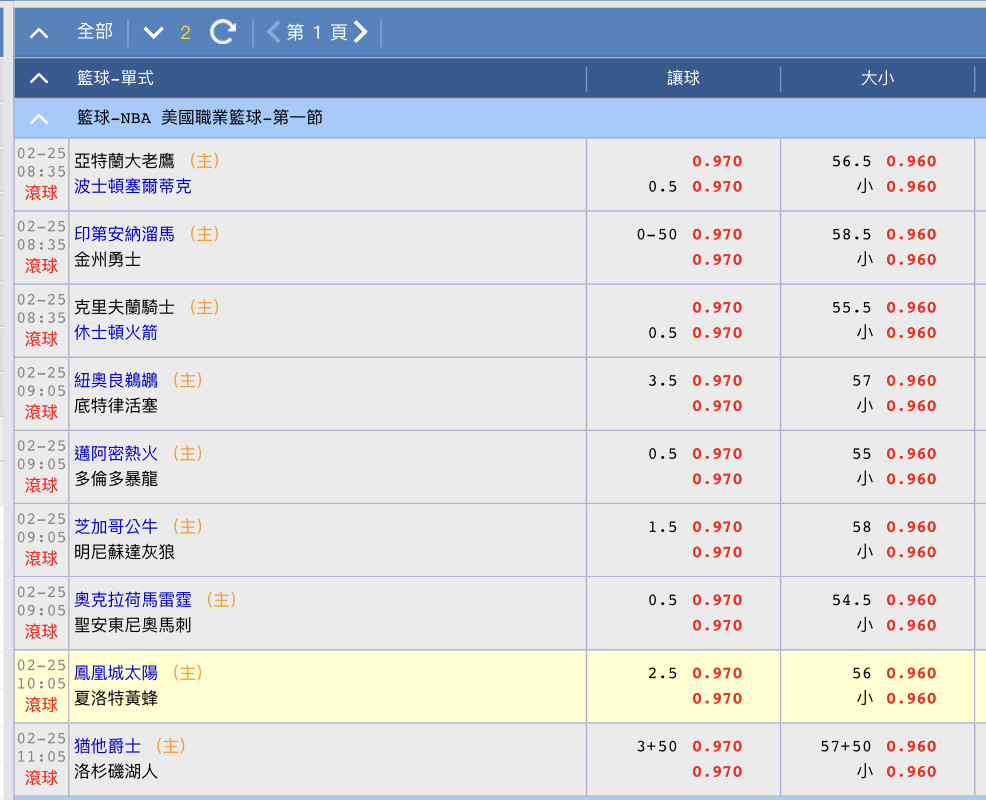Pick 芝加哥公牛 handicap 1.5 odds 0.970
Image resolution: width=986 pixels, height=800 pixels.
point(717,527)
